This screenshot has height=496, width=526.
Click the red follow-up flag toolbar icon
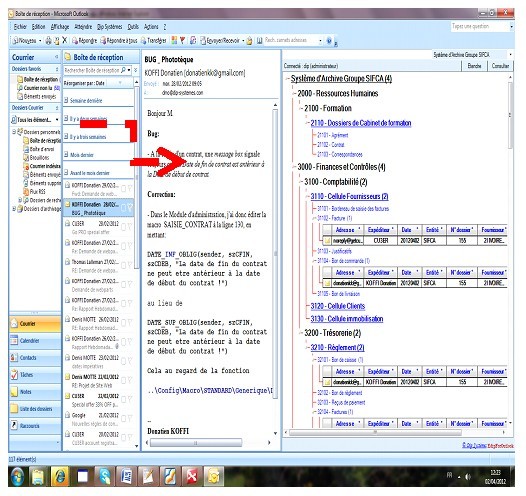[182, 41]
